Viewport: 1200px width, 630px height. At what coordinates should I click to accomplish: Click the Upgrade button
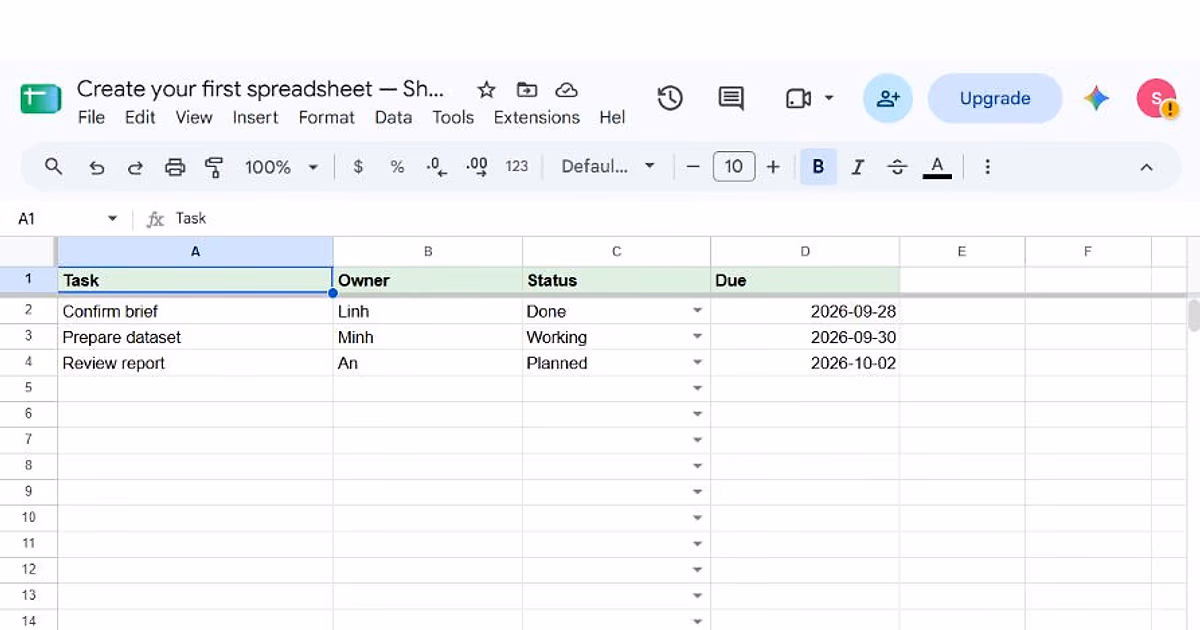(x=995, y=98)
